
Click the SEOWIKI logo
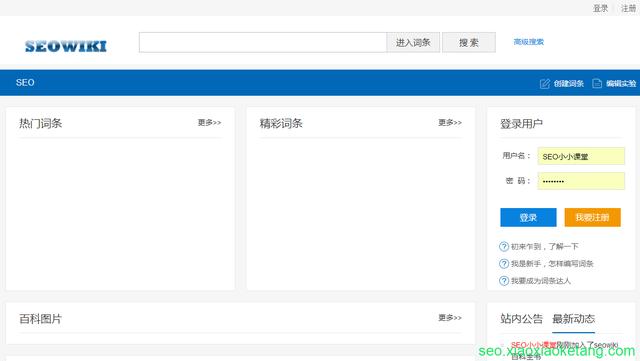click(x=66, y=46)
